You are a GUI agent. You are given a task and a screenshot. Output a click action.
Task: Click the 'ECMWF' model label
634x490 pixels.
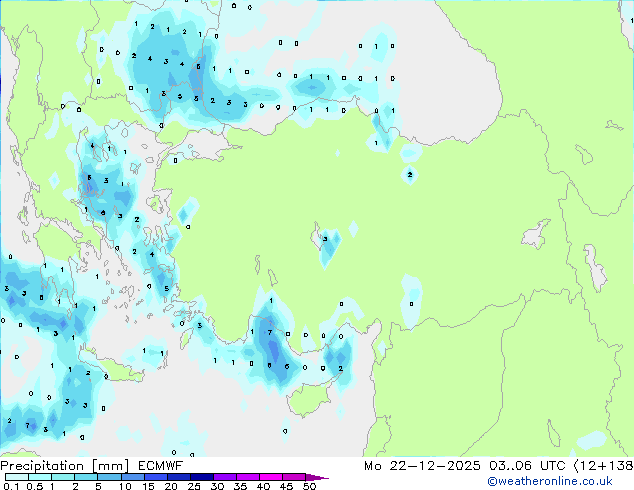(161, 466)
